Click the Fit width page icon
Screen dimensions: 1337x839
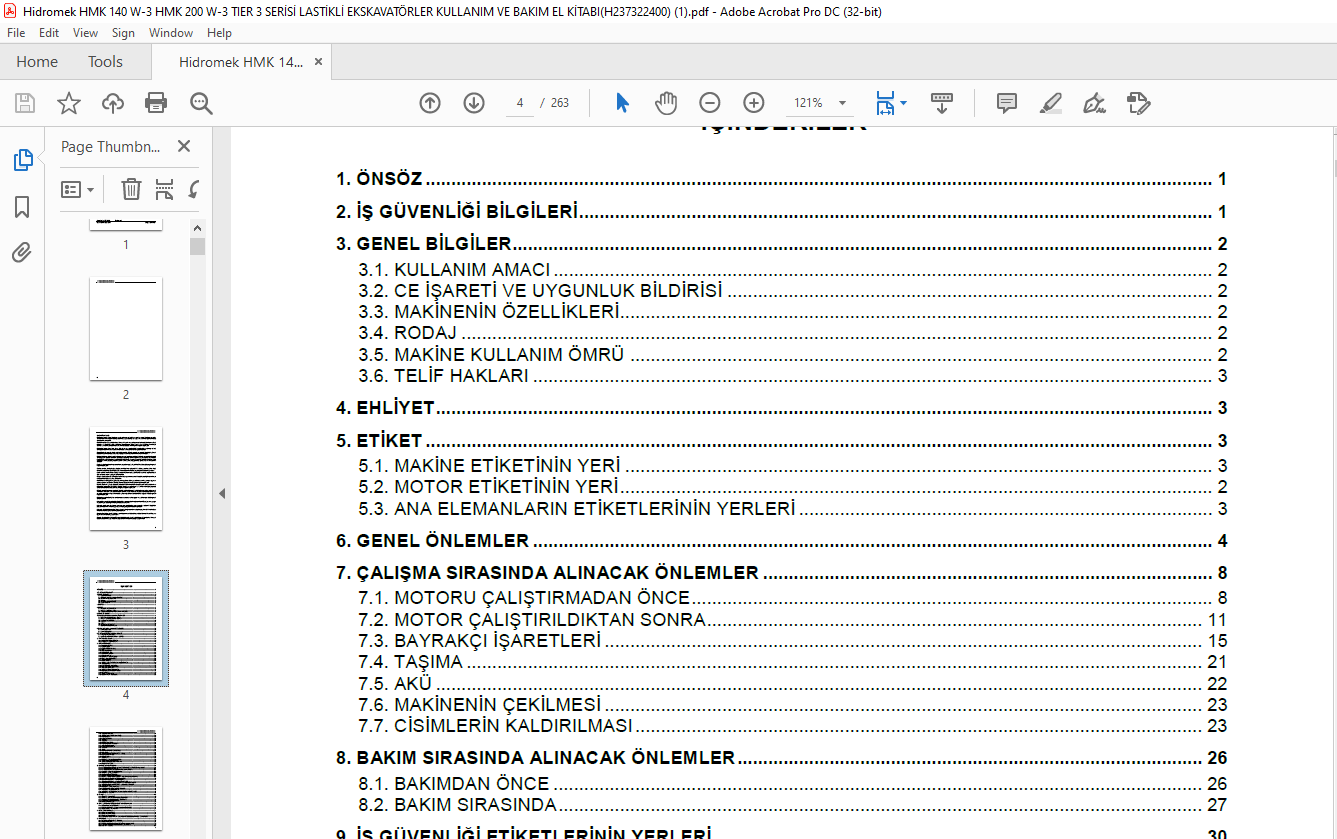(x=886, y=103)
